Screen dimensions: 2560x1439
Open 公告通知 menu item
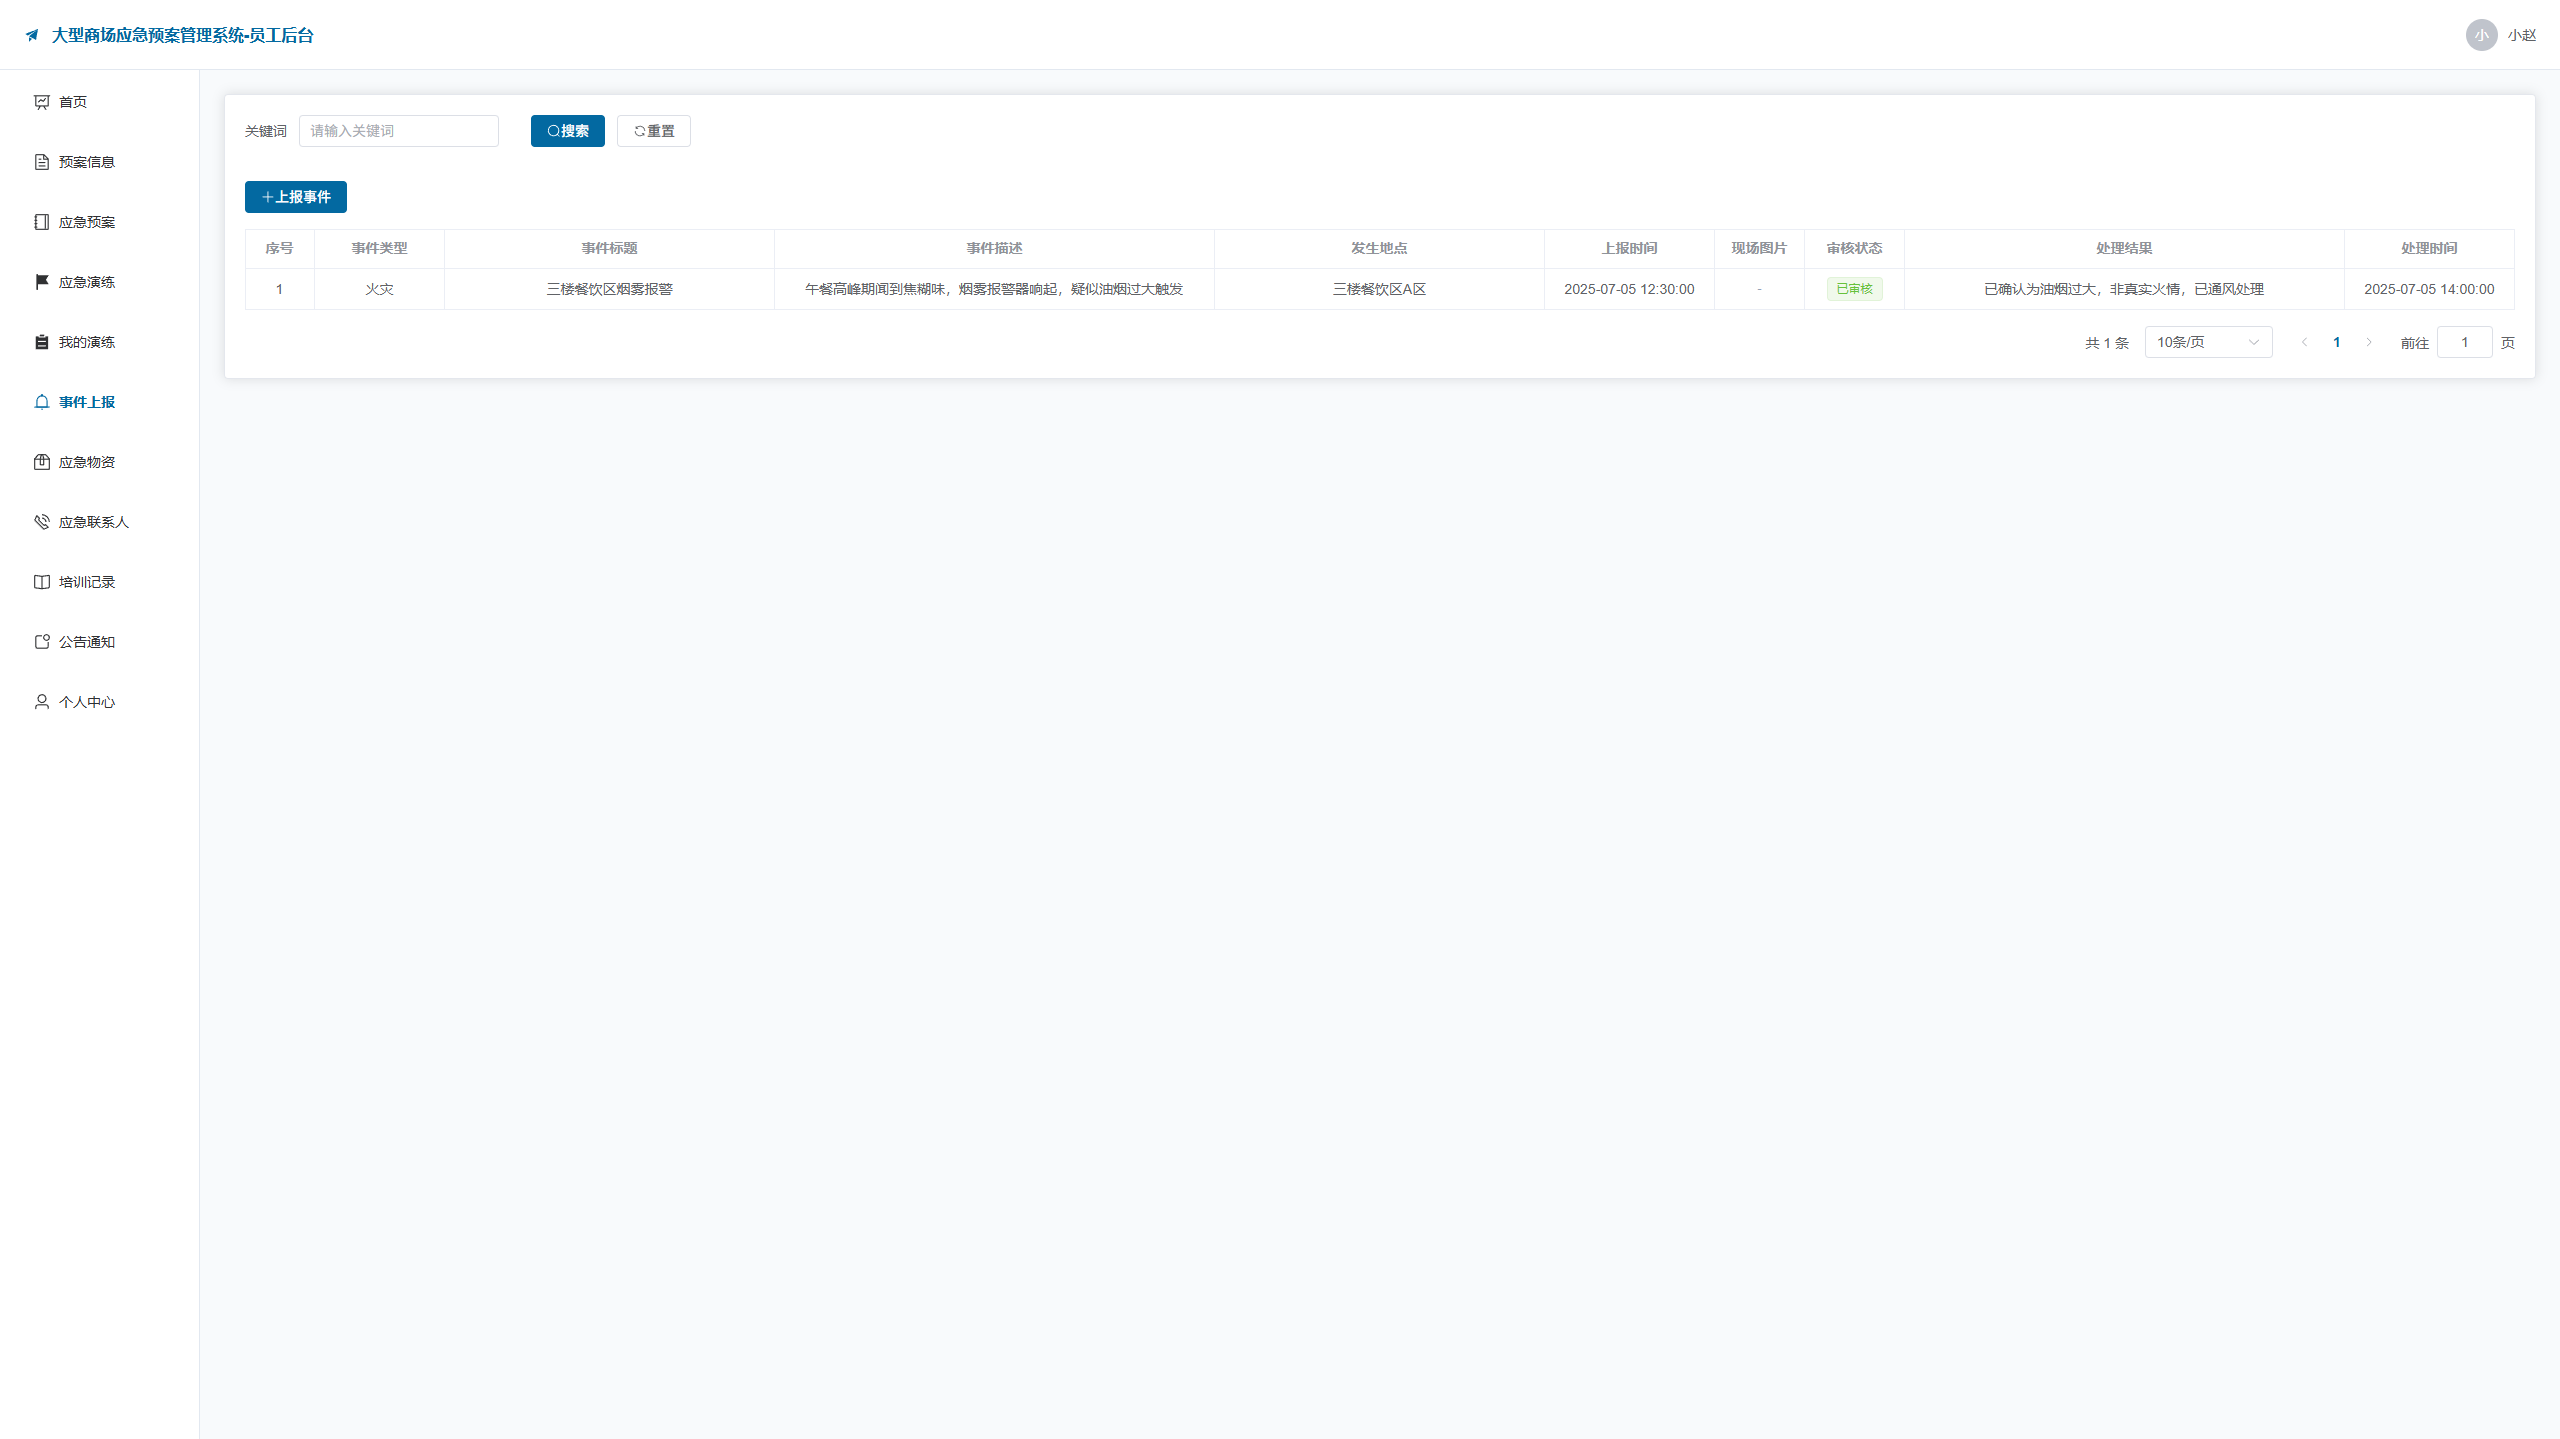(x=87, y=642)
